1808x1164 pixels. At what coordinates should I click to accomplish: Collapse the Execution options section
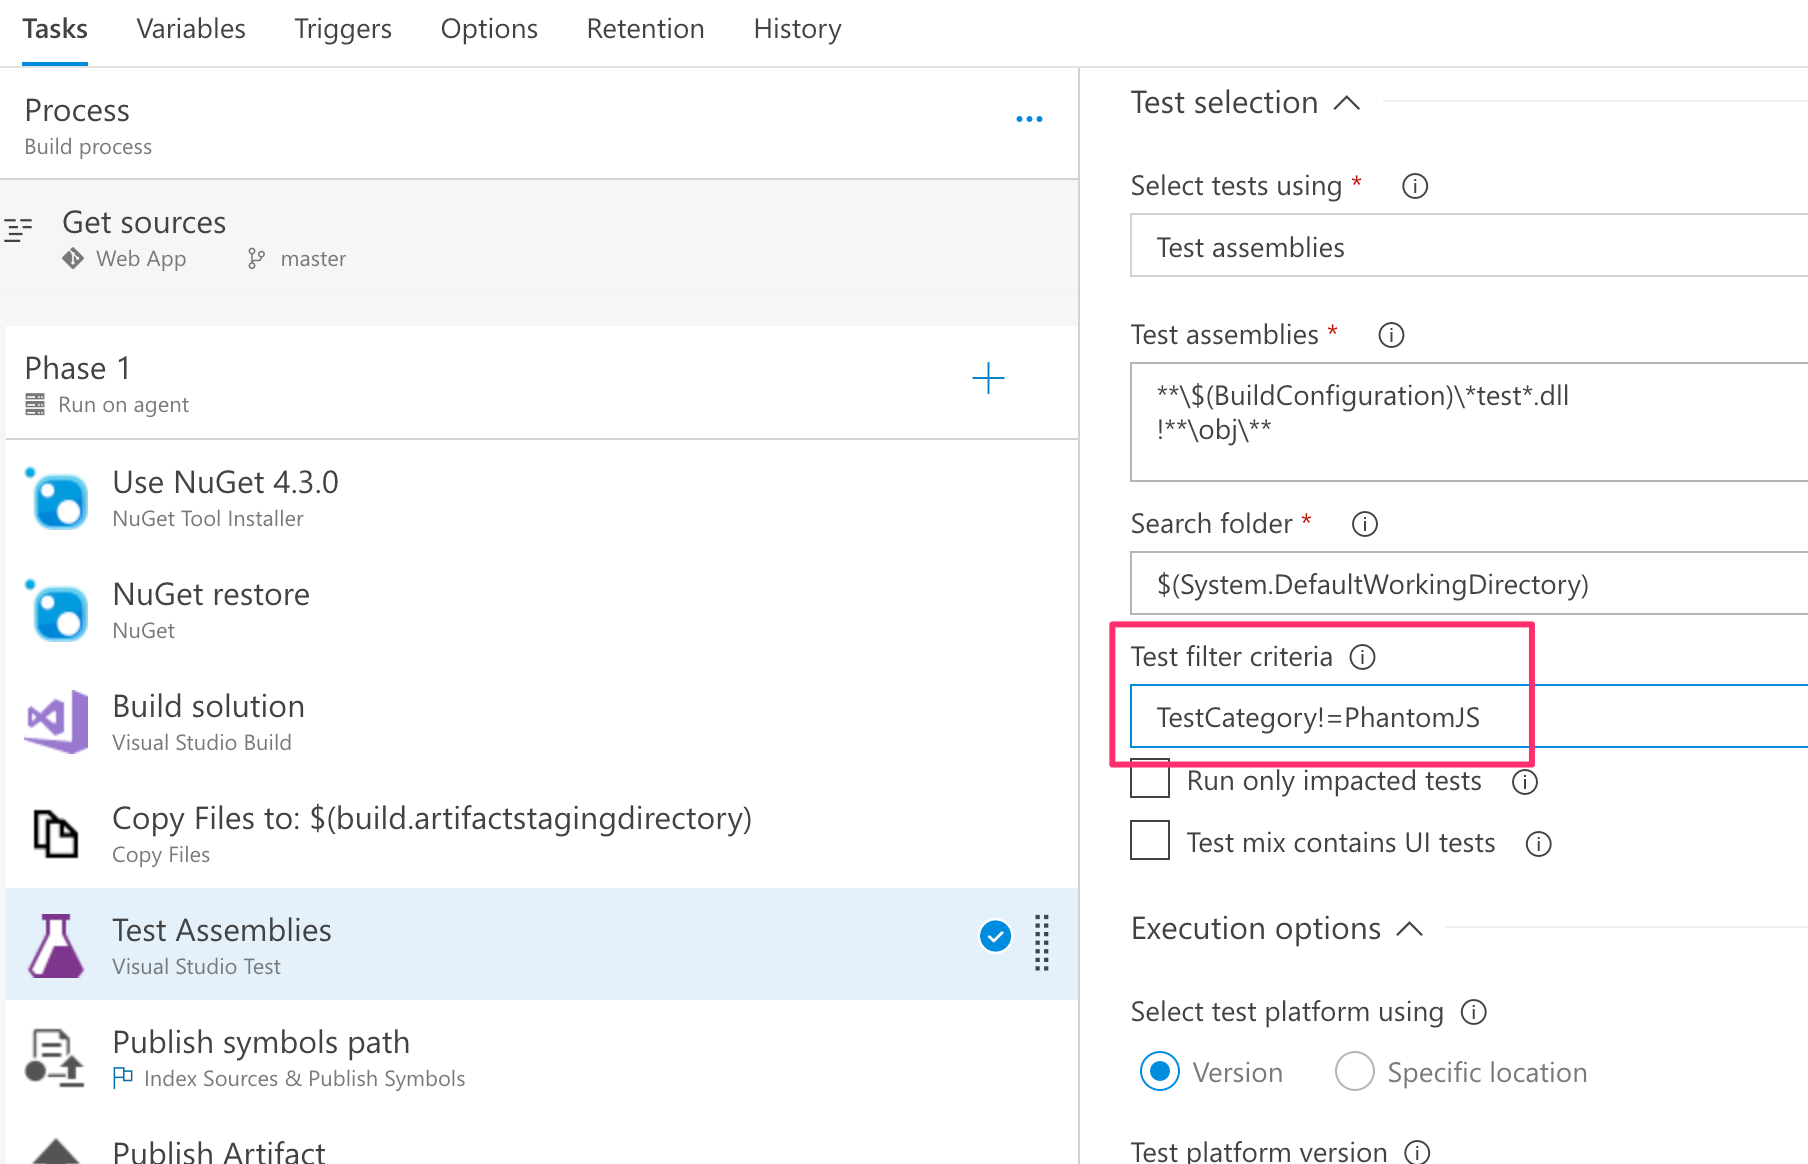point(1409,929)
